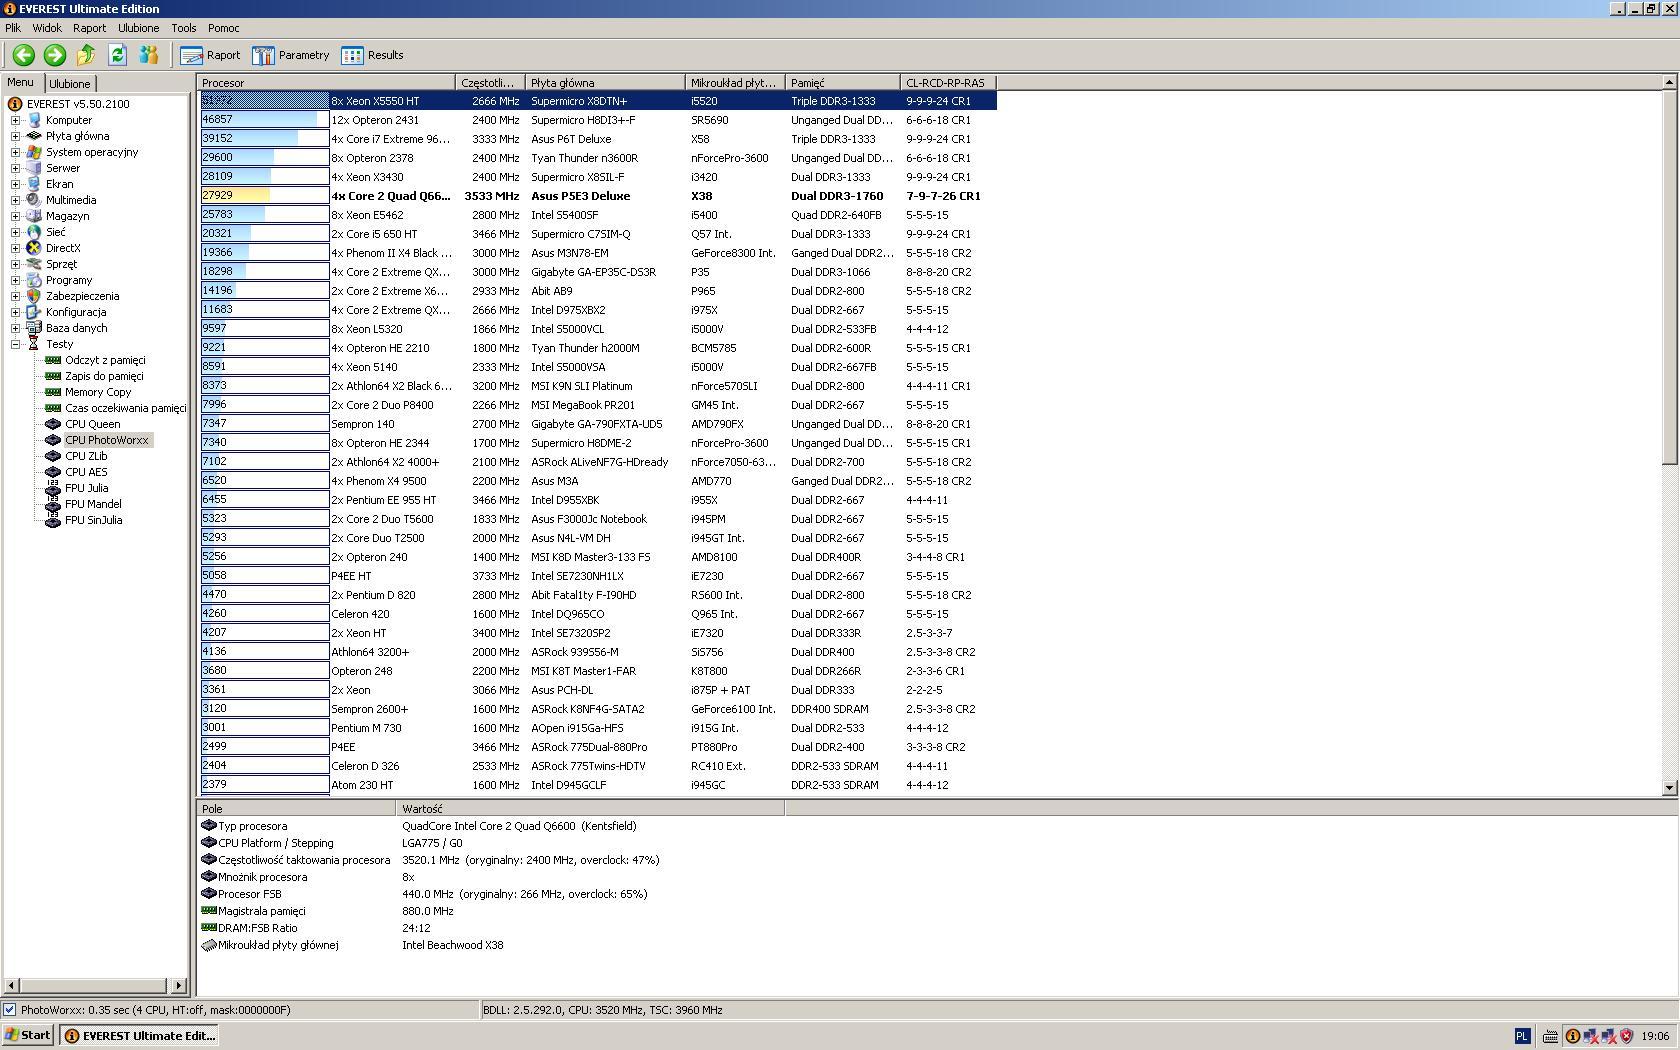Open the Results toolbar button
The width and height of the screenshot is (1680, 1050).
pos(372,56)
